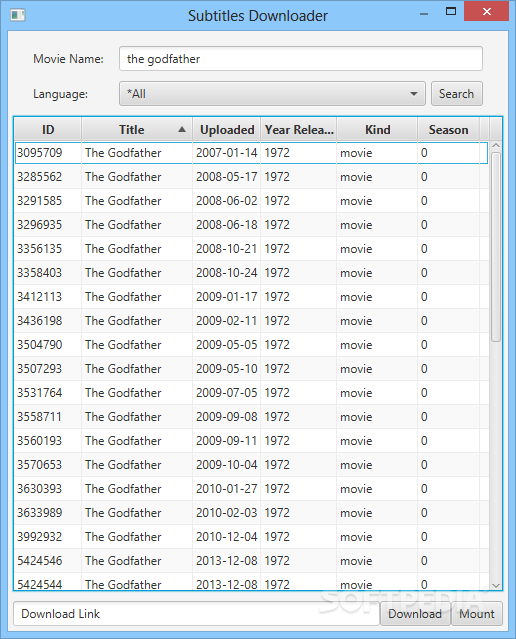The image size is (516, 639).
Task: Click upload date 2008-06-18
Action: [x=227, y=225]
